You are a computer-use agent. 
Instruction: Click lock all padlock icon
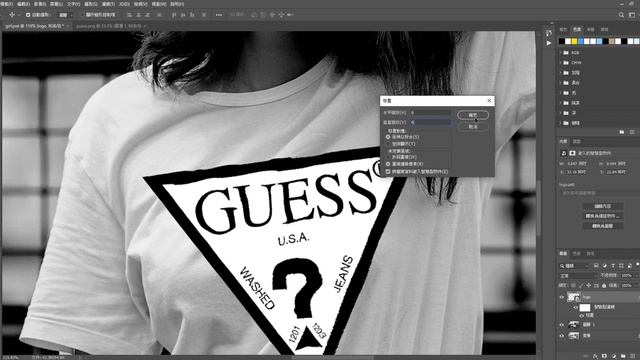tap(604, 285)
